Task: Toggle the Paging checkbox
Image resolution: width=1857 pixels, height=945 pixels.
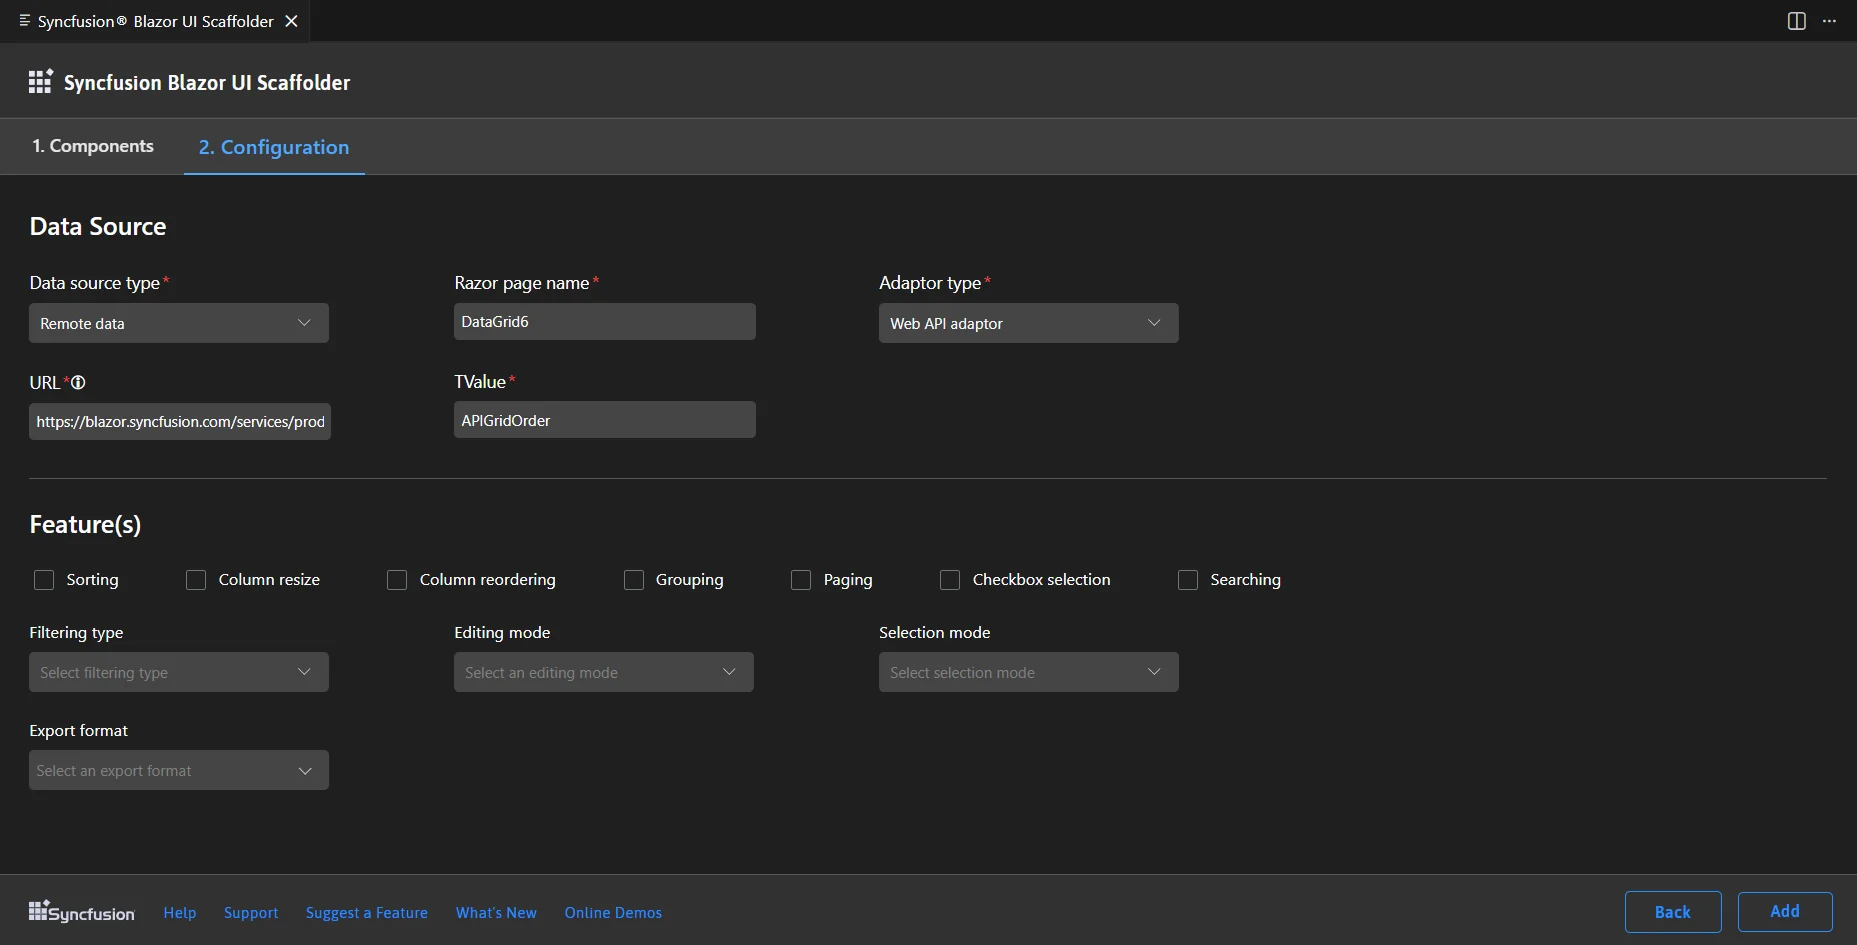Action: point(801,580)
